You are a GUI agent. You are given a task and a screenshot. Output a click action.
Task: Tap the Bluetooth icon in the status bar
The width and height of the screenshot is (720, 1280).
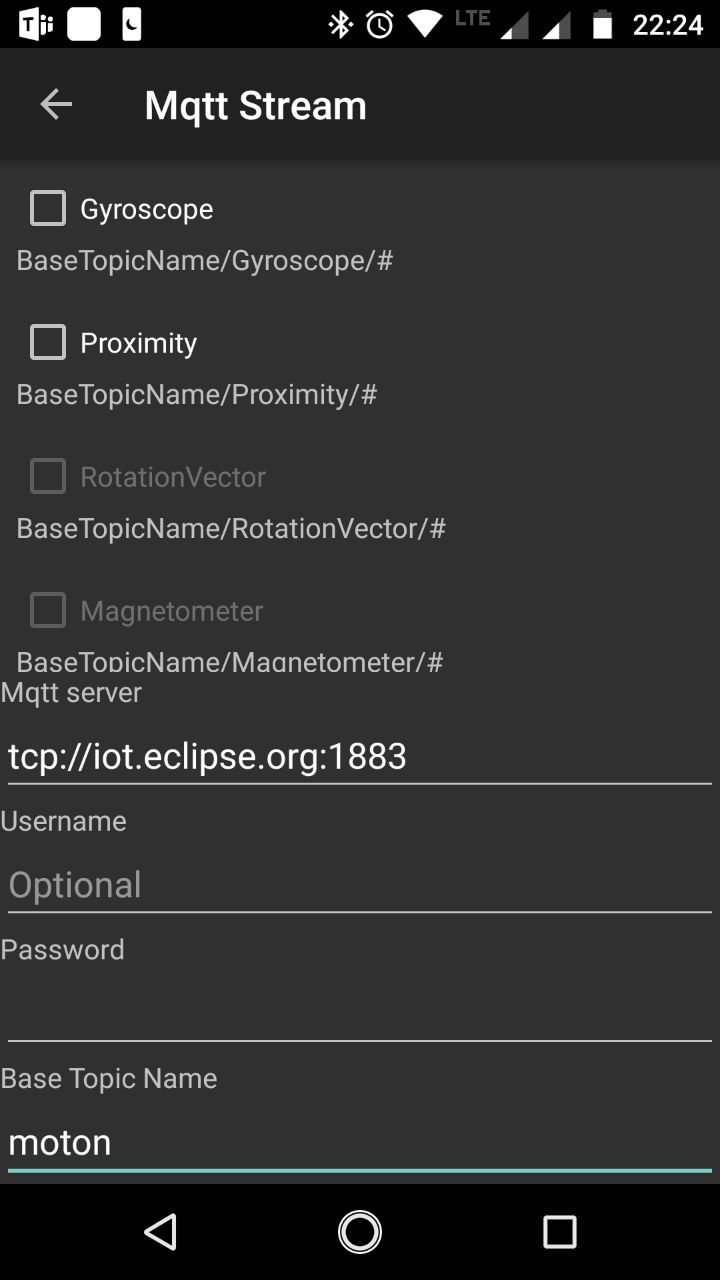pos(341,24)
